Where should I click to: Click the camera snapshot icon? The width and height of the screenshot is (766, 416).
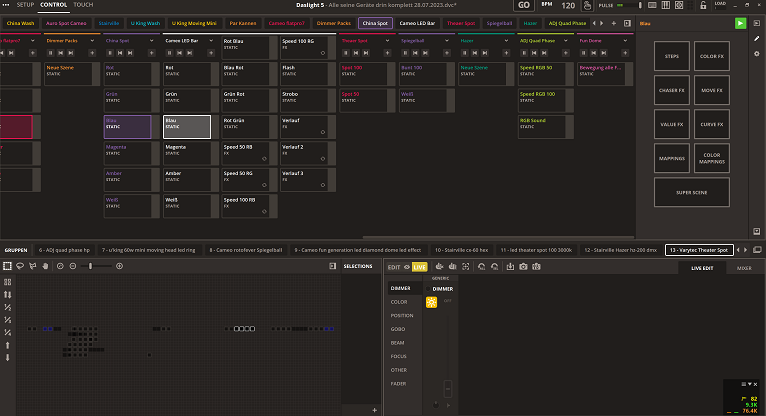tap(523, 267)
